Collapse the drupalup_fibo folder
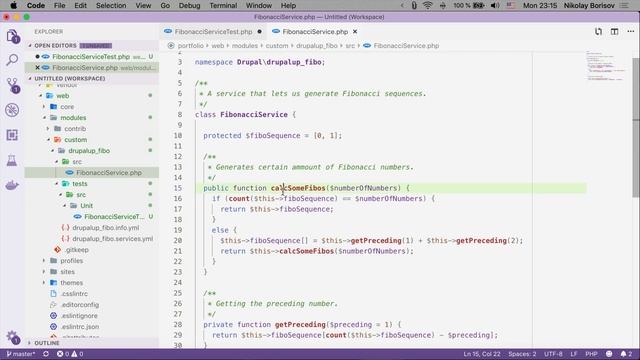Image resolution: width=640 pixels, height=360 pixels. (89, 151)
